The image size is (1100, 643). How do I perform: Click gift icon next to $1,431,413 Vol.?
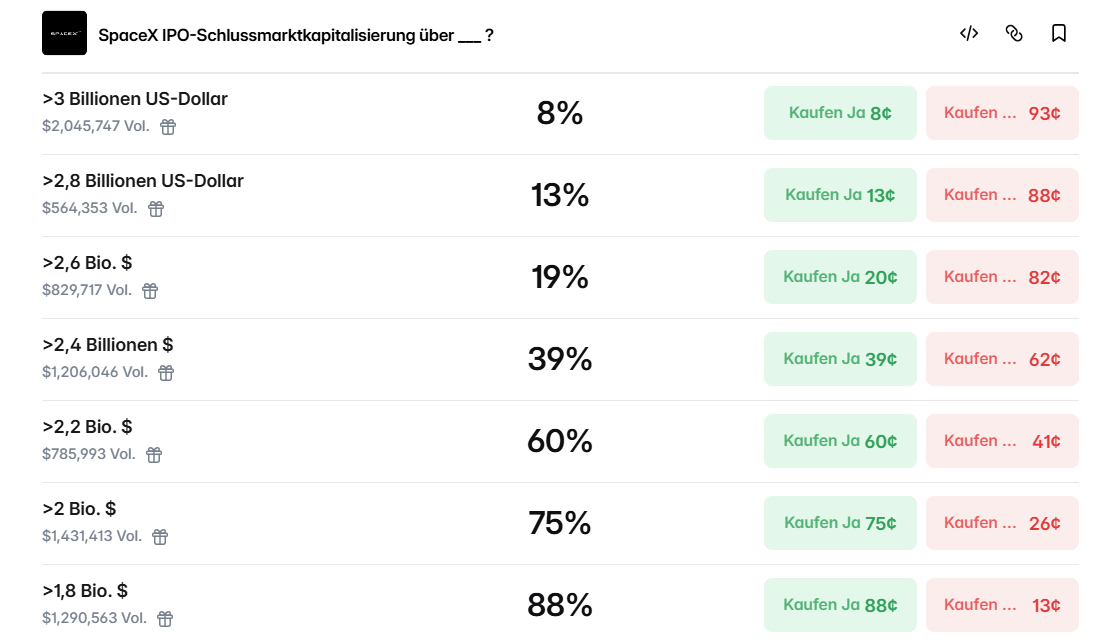[160, 537]
